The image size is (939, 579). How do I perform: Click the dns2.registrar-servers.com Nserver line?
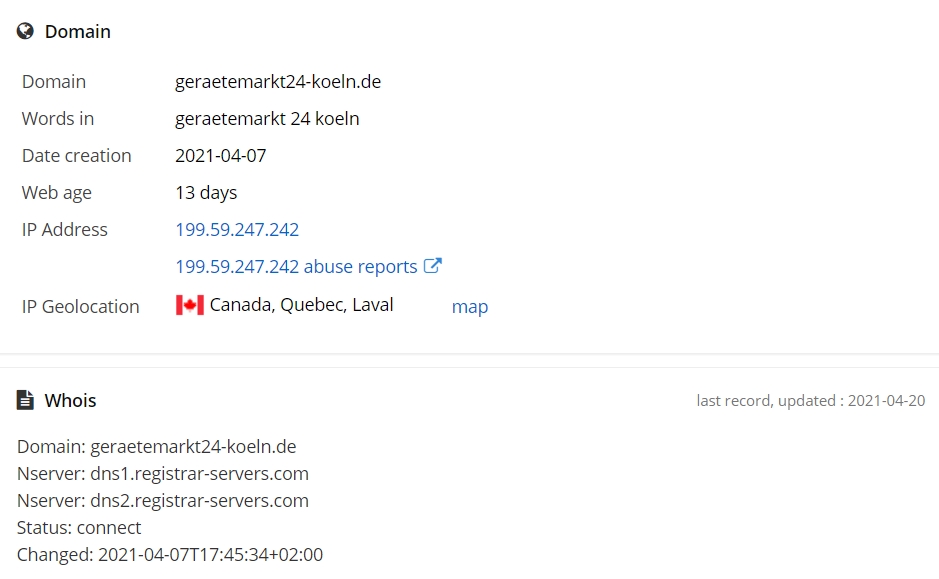[x=163, y=501]
